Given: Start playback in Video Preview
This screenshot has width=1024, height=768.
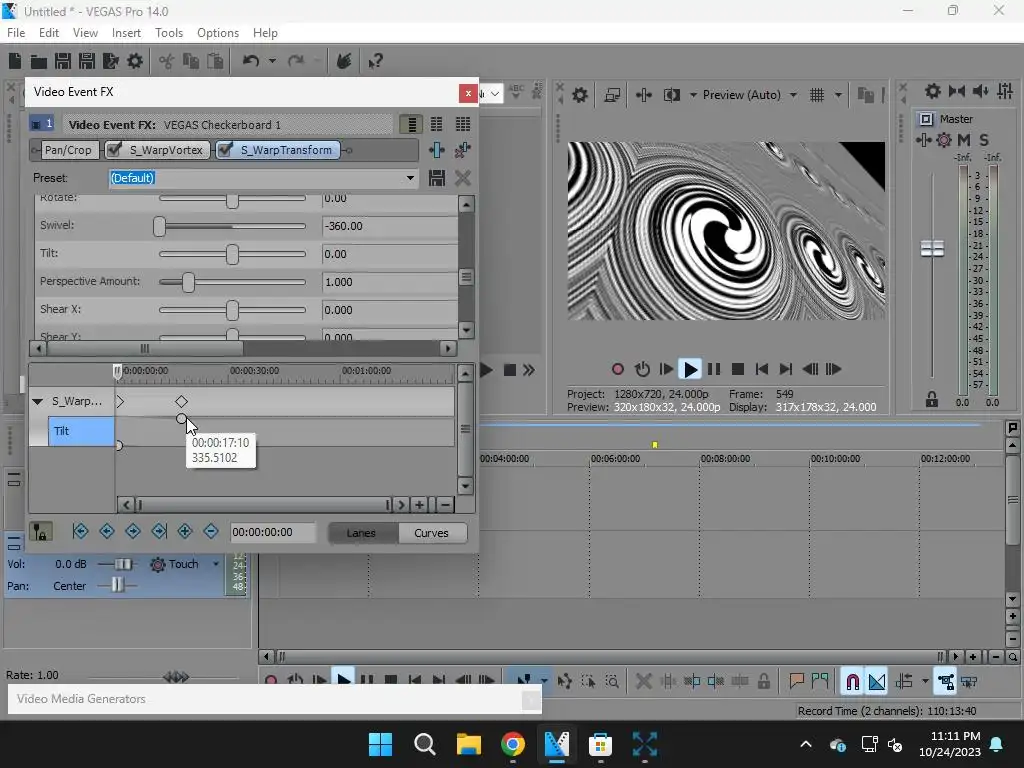Looking at the screenshot, I should click(x=690, y=370).
